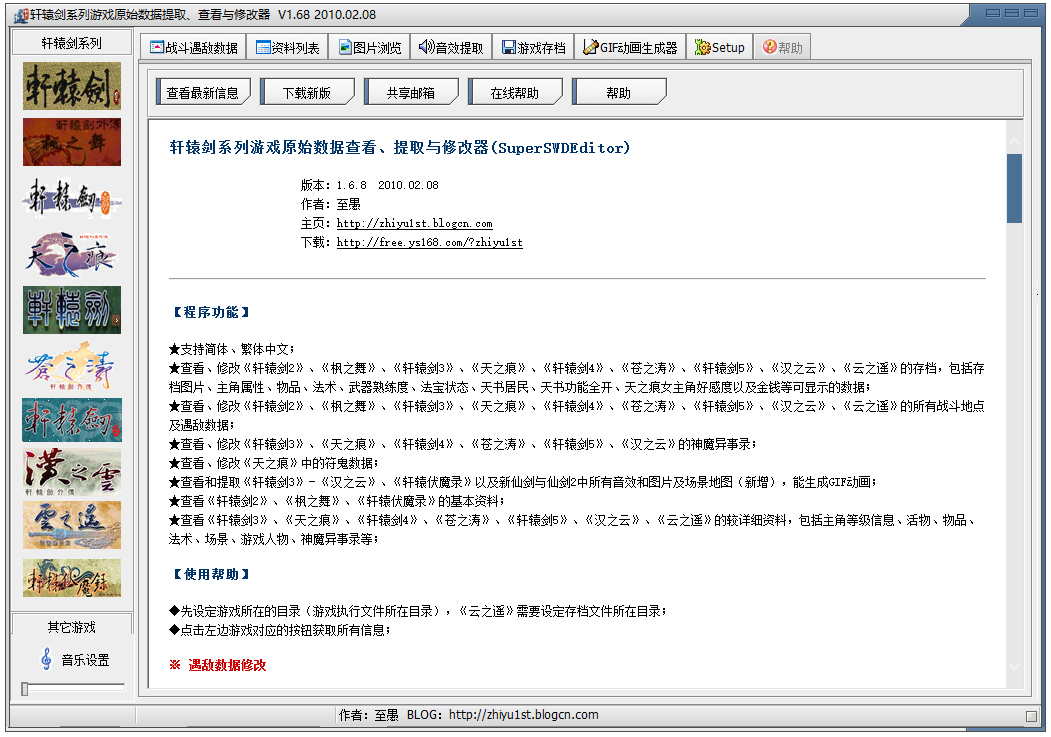Screen dimensions: 1051x737
Task: Open homepage link zhiyu1st.blogcn.com in document
Action: [x=414, y=223]
